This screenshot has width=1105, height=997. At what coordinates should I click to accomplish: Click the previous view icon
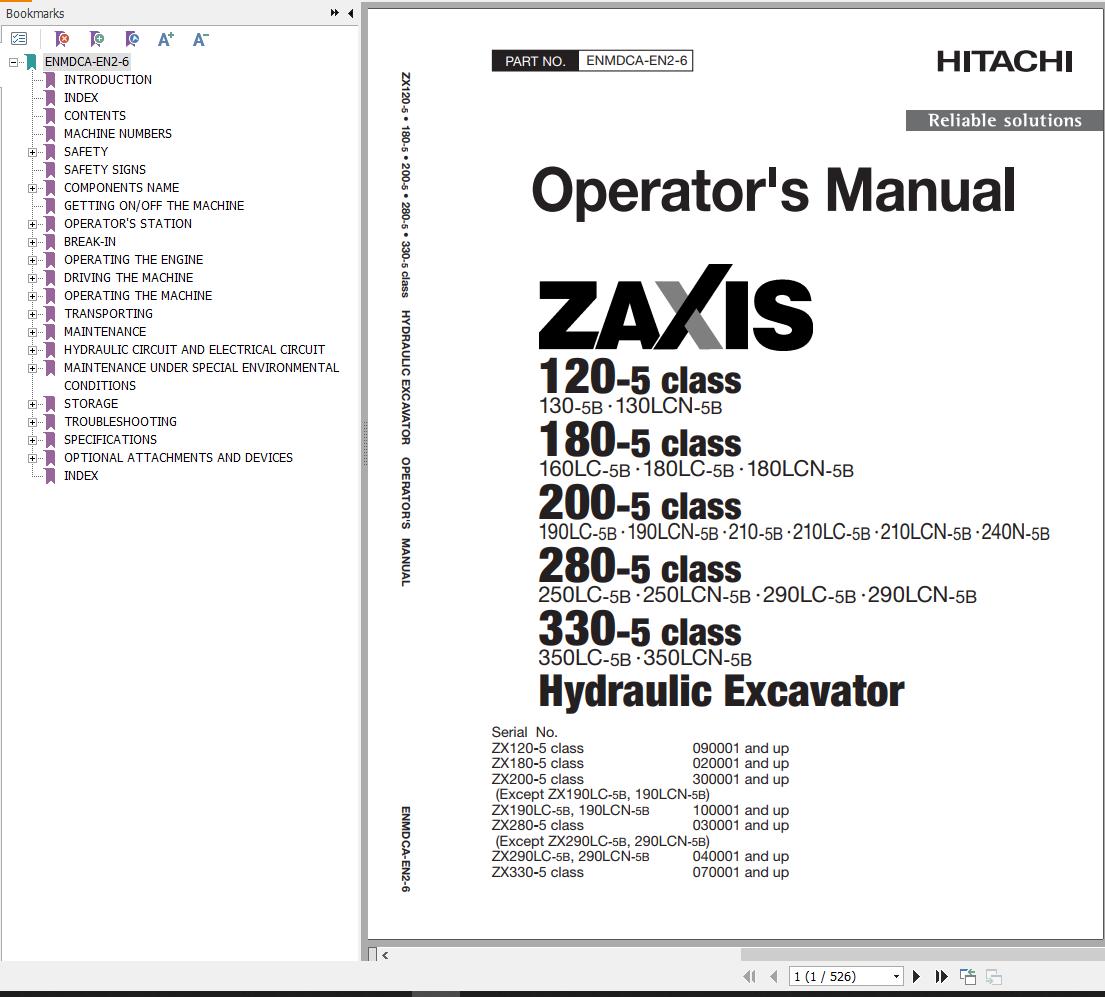pyautogui.click(x=968, y=977)
